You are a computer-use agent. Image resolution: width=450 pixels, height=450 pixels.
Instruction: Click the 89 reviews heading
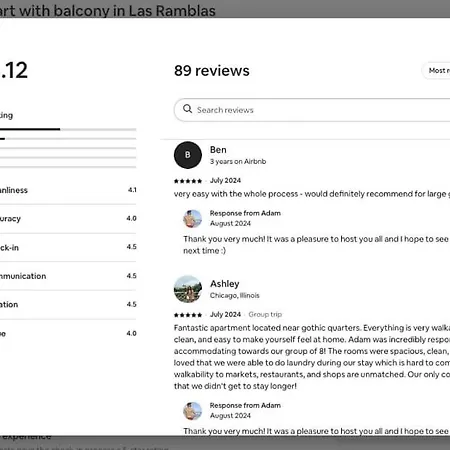[212, 71]
